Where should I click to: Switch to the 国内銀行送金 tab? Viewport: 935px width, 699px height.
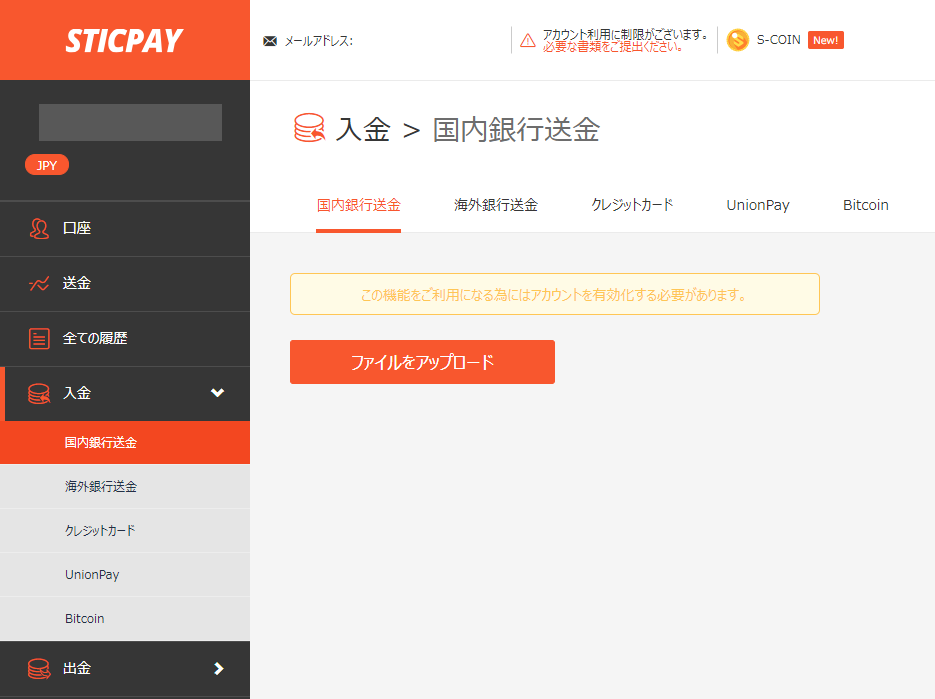pyautogui.click(x=358, y=205)
